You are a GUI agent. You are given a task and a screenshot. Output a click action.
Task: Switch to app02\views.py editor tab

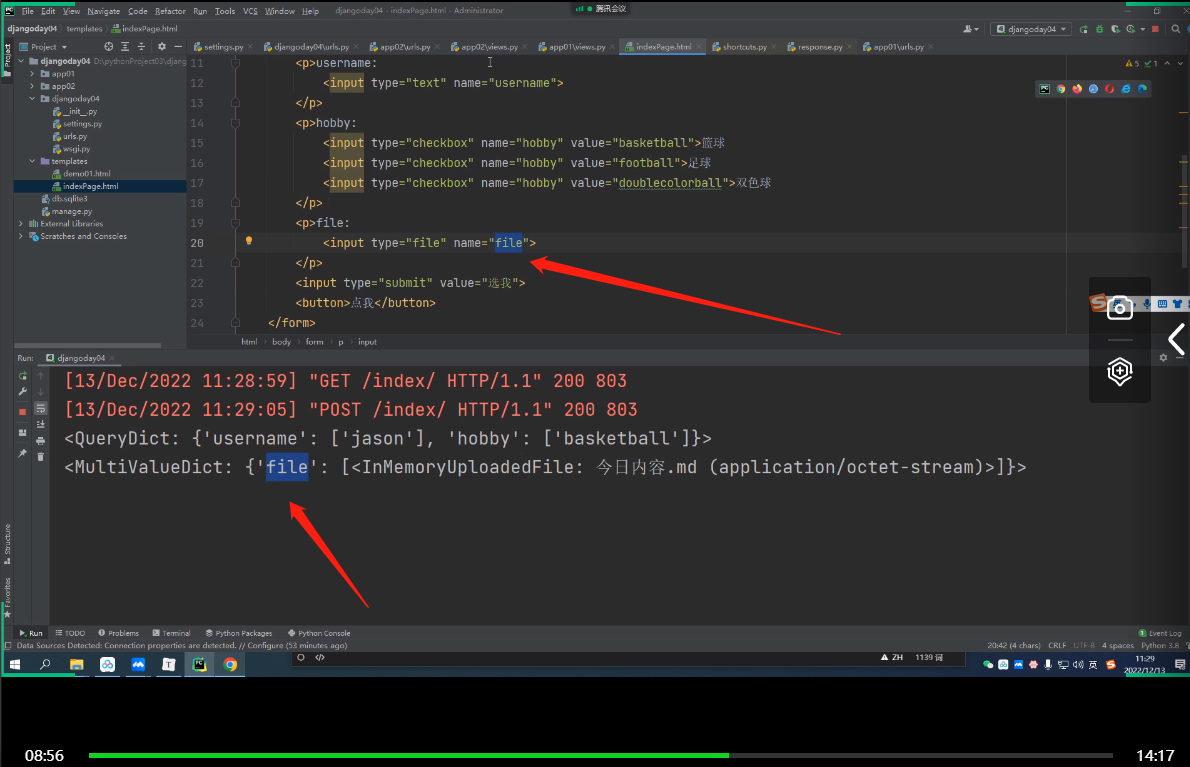click(484, 46)
